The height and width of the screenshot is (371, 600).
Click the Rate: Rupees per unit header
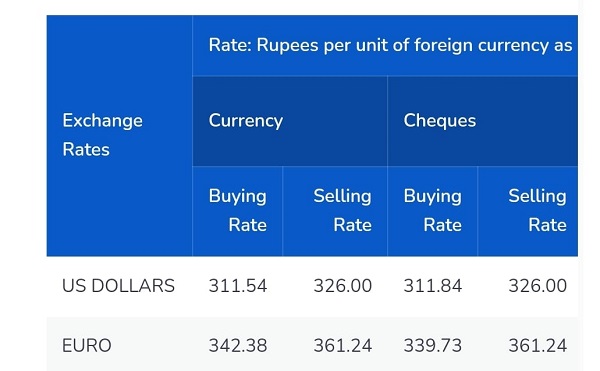[385, 46]
